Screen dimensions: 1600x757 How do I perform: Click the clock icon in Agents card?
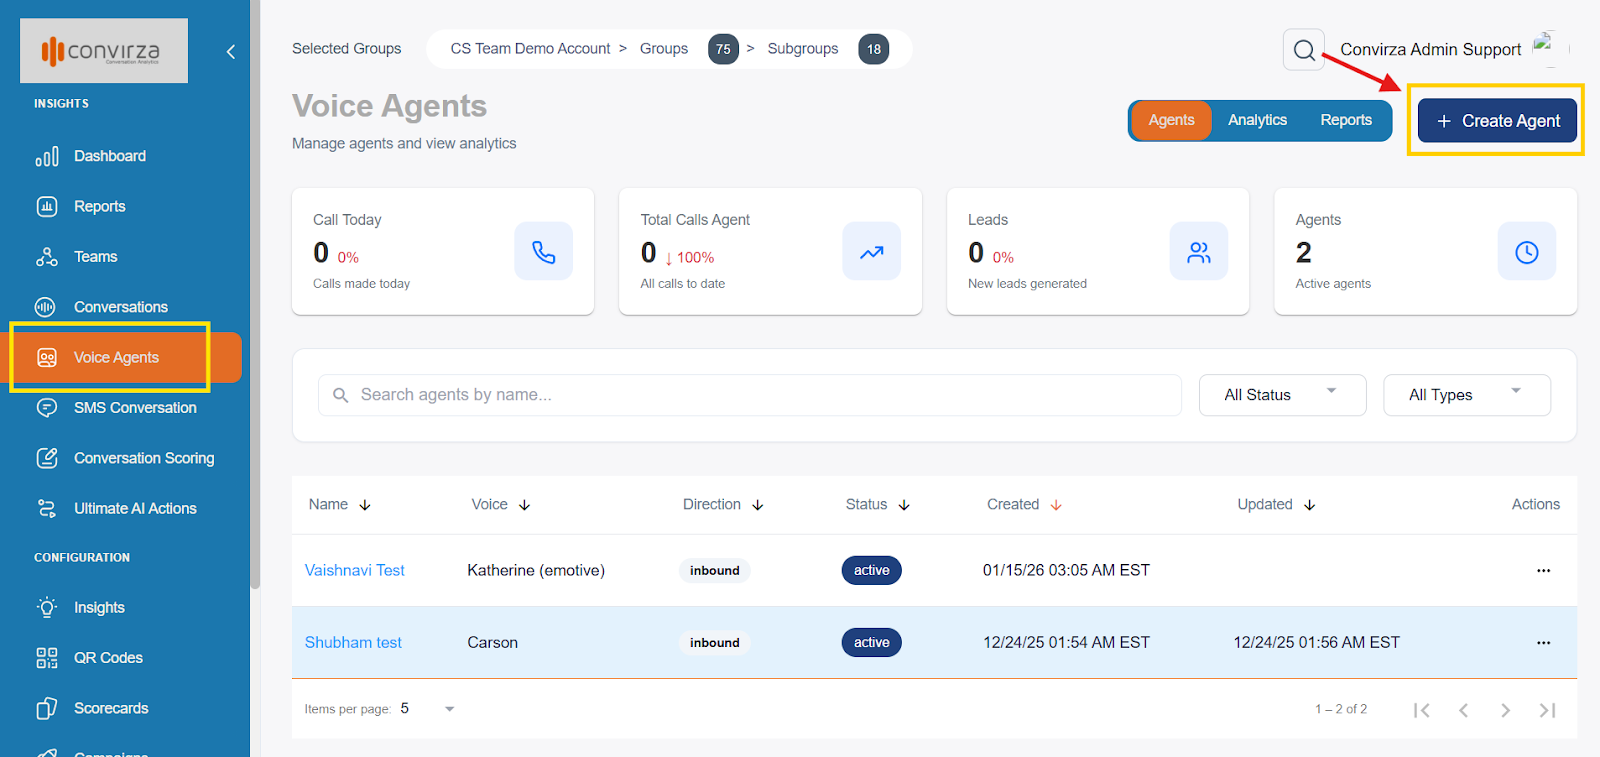tap(1526, 252)
